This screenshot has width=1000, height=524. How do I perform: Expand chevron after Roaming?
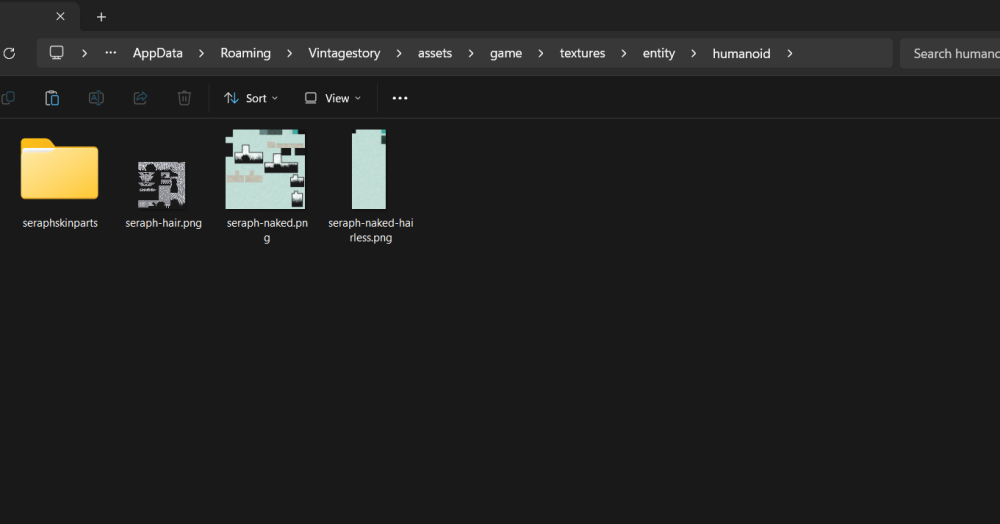(290, 54)
